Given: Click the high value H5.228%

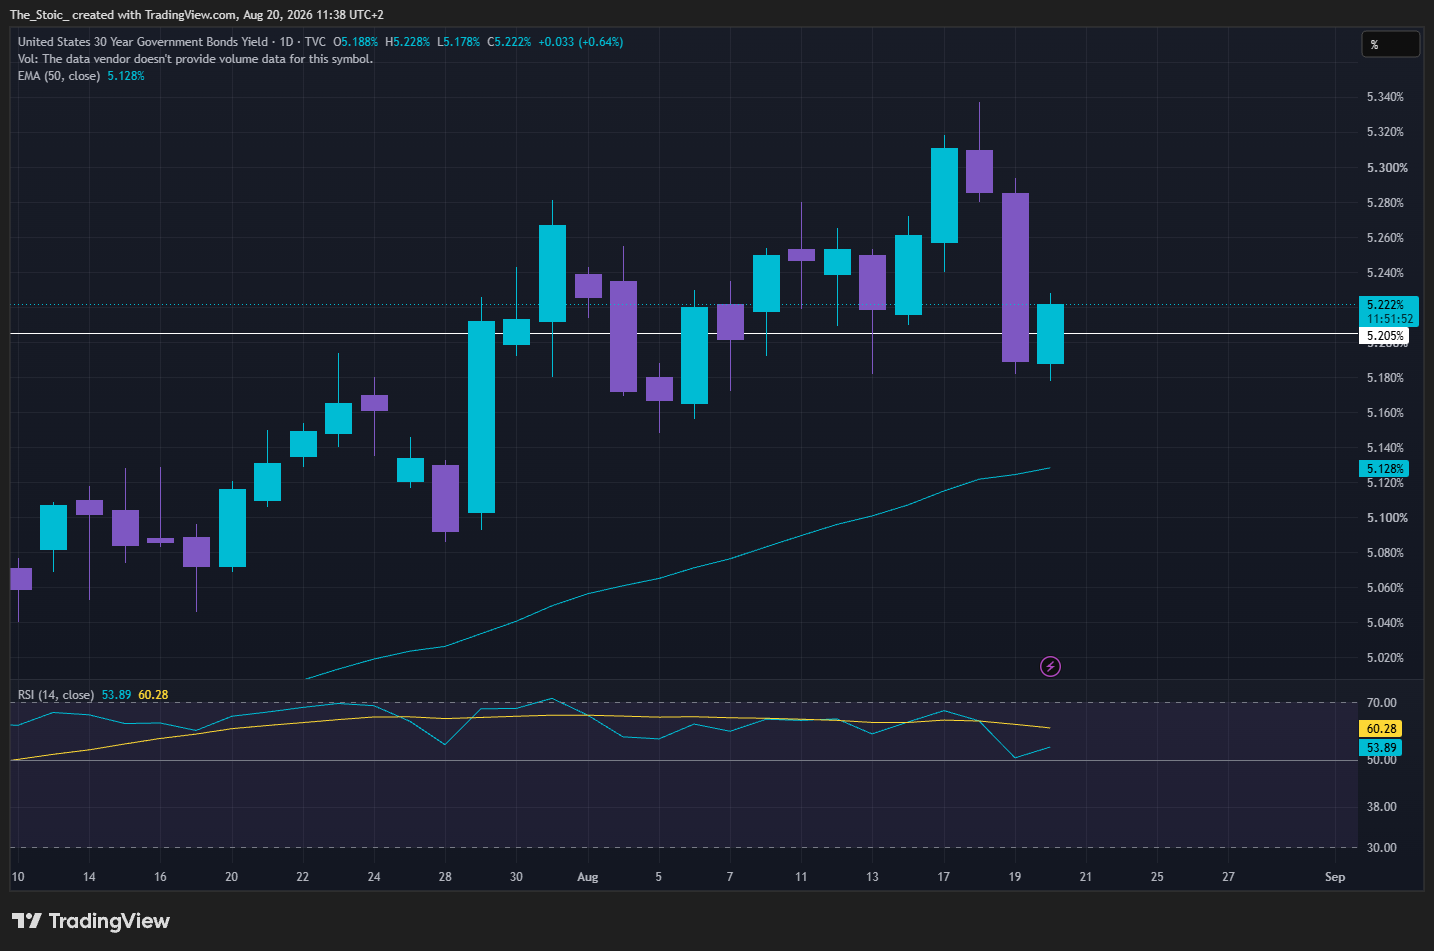Looking at the screenshot, I should point(408,42).
